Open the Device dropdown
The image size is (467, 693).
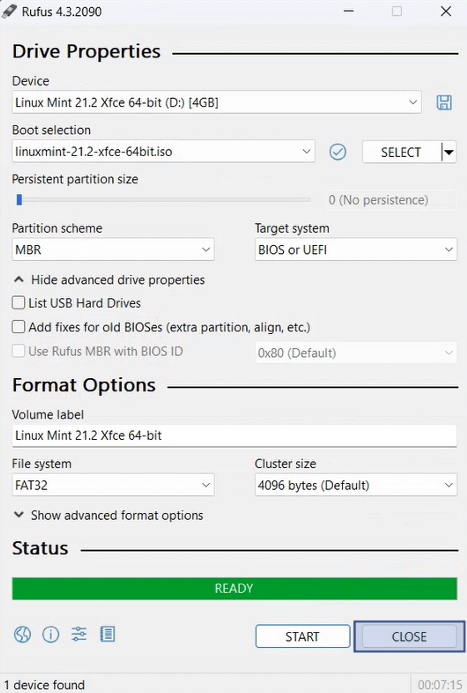pos(216,103)
